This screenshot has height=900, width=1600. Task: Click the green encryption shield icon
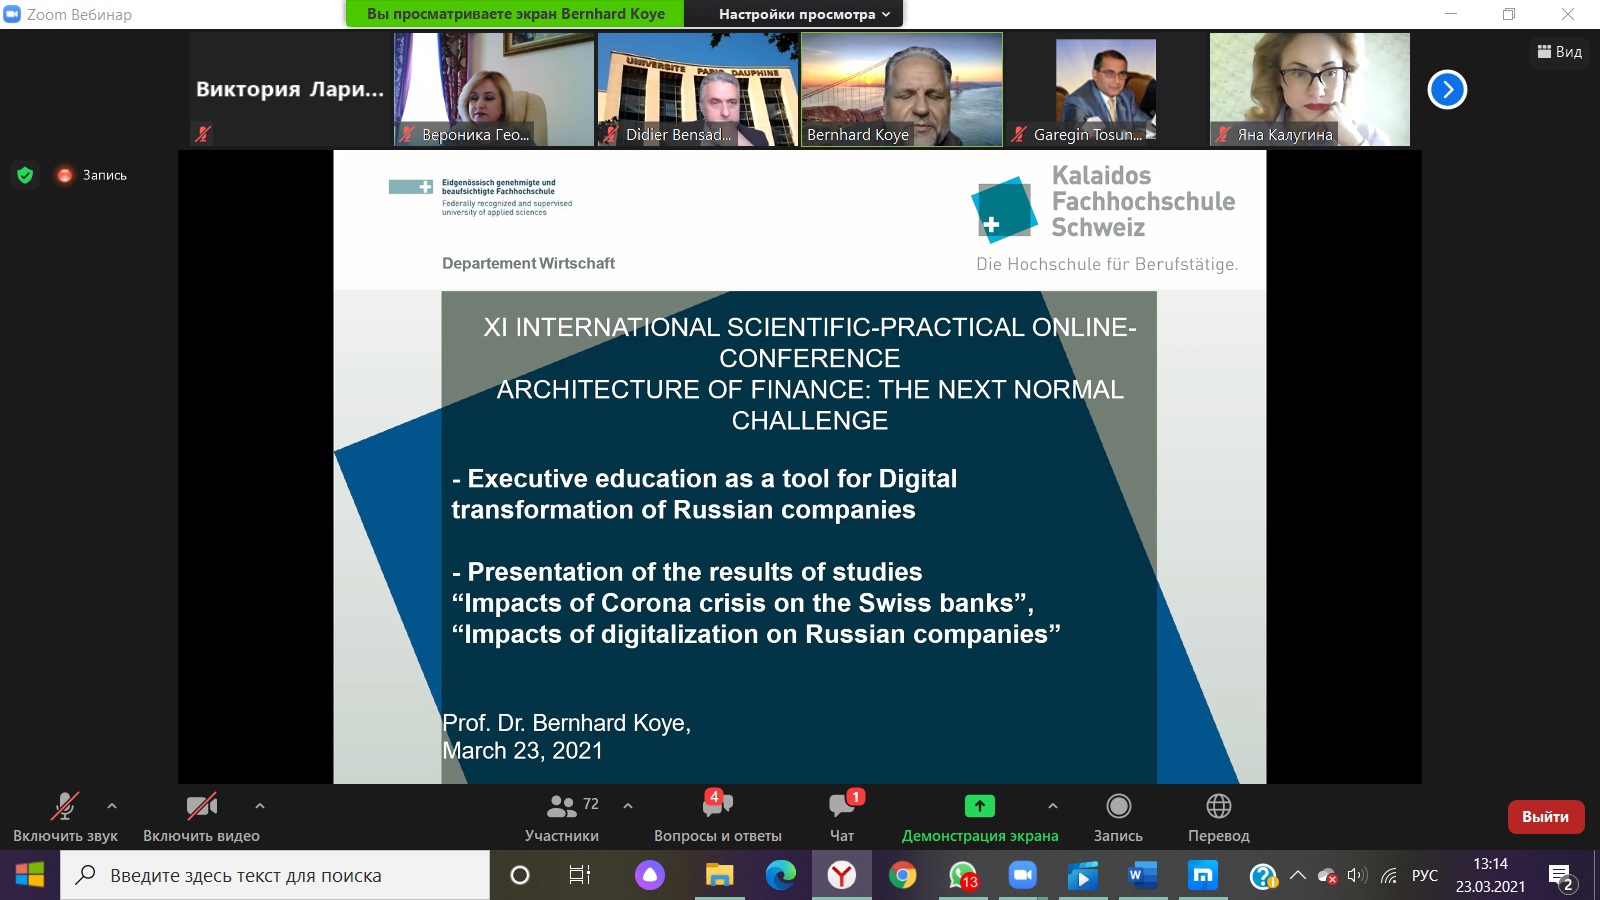(25, 175)
